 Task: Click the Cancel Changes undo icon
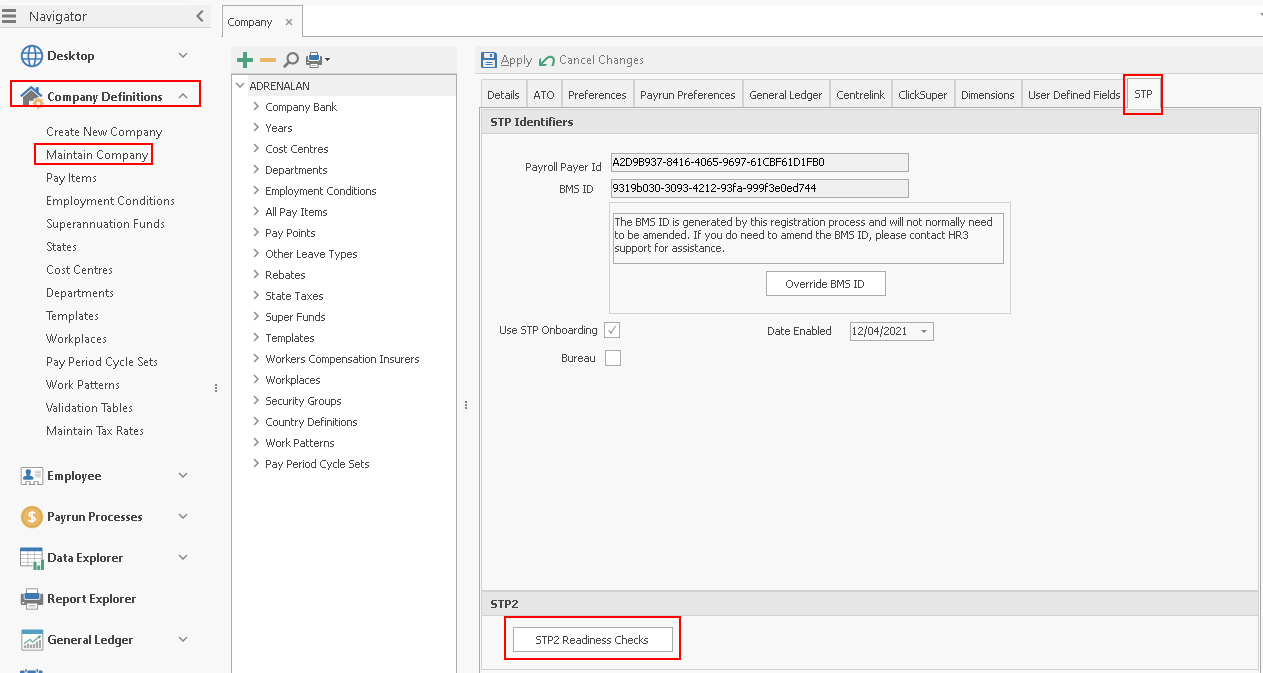[x=547, y=60]
